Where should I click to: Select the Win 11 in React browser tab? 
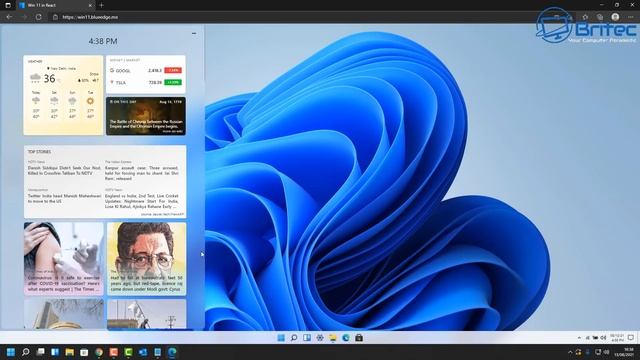[x=56, y=5]
